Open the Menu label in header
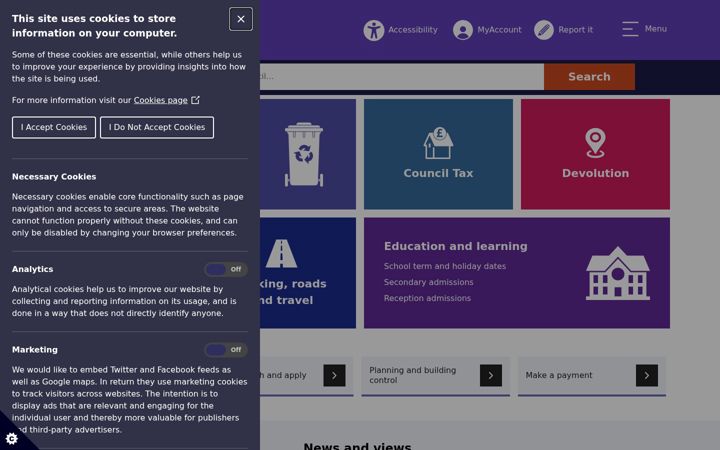The width and height of the screenshot is (720, 450). pos(656,28)
